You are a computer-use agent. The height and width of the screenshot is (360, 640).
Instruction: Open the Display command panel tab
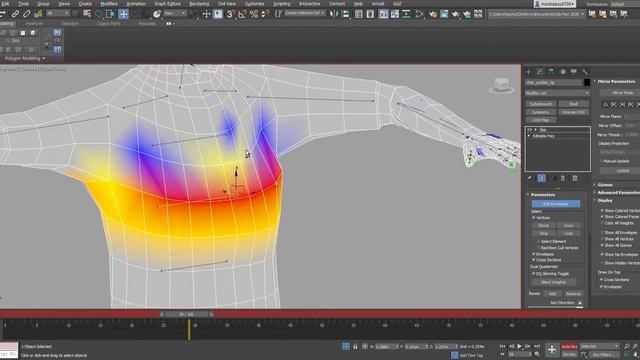click(573, 72)
